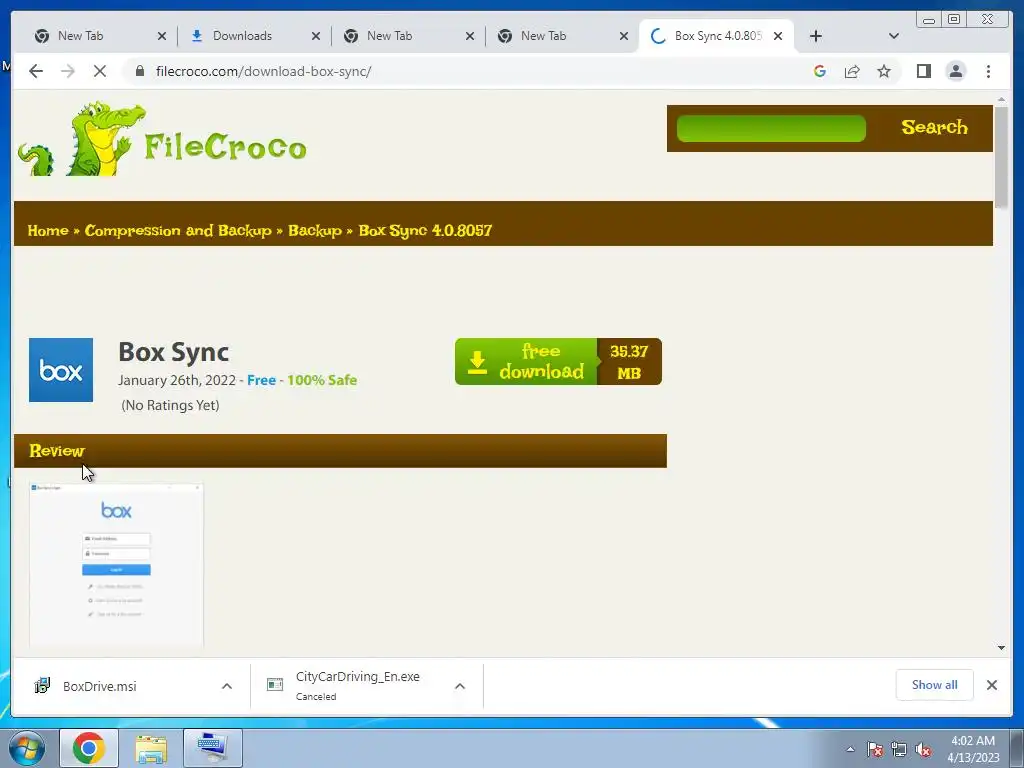Click the 100% Safe label
The height and width of the screenshot is (768, 1024).
coord(322,380)
